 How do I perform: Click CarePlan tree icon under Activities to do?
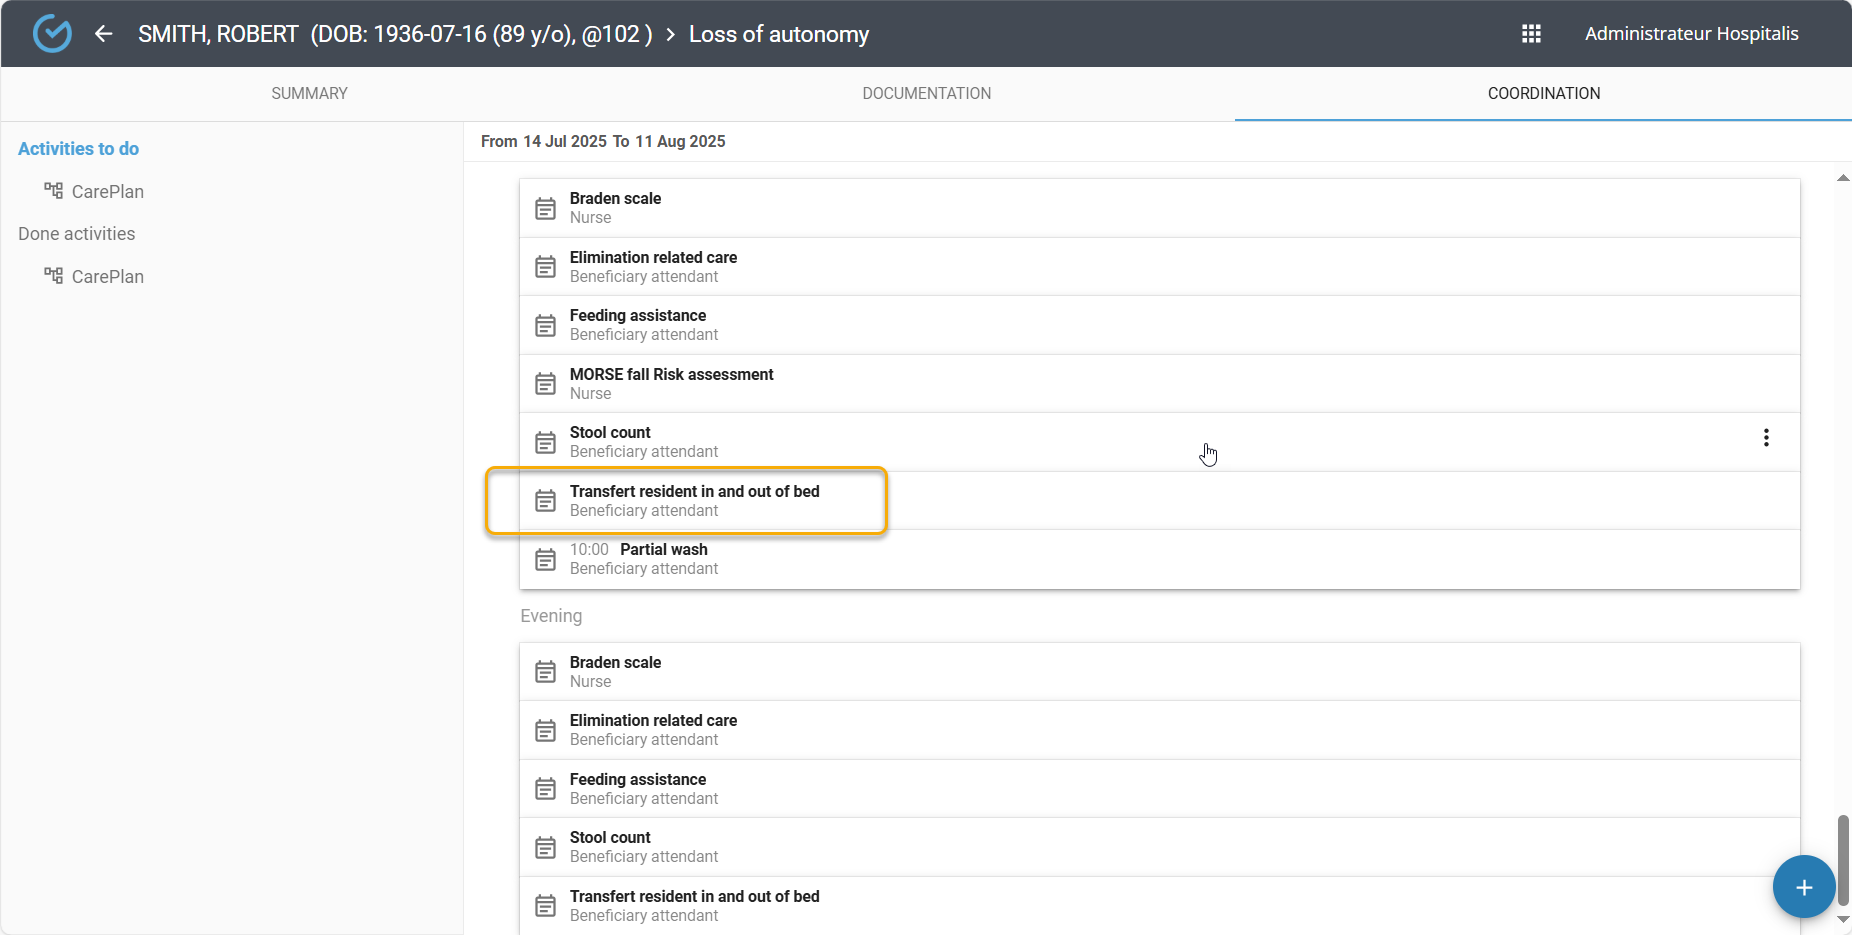tap(54, 190)
